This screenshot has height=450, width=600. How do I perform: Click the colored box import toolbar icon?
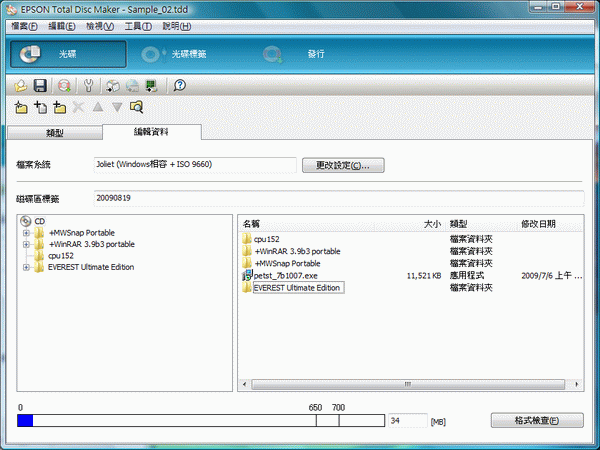[x=112, y=86]
